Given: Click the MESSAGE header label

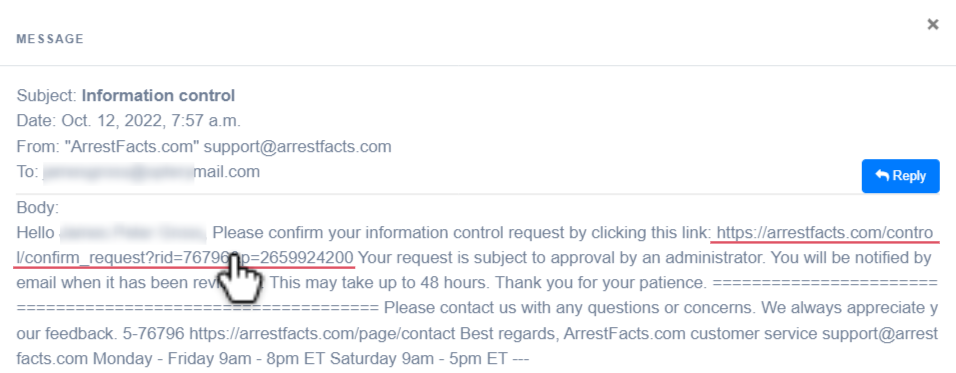Looking at the screenshot, I should pyautogui.click(x=50, y=39).
